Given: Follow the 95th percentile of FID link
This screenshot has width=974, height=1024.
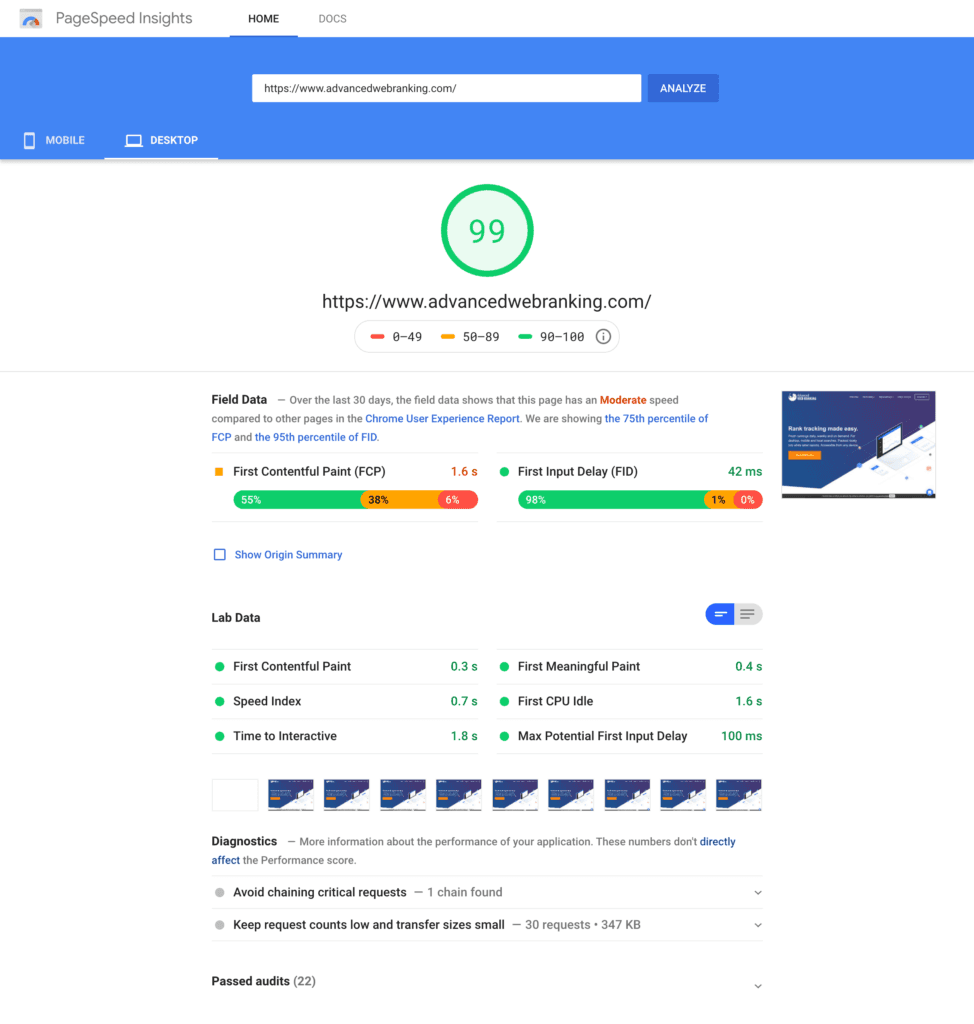Looking at the screenshot, I should 316,437.
